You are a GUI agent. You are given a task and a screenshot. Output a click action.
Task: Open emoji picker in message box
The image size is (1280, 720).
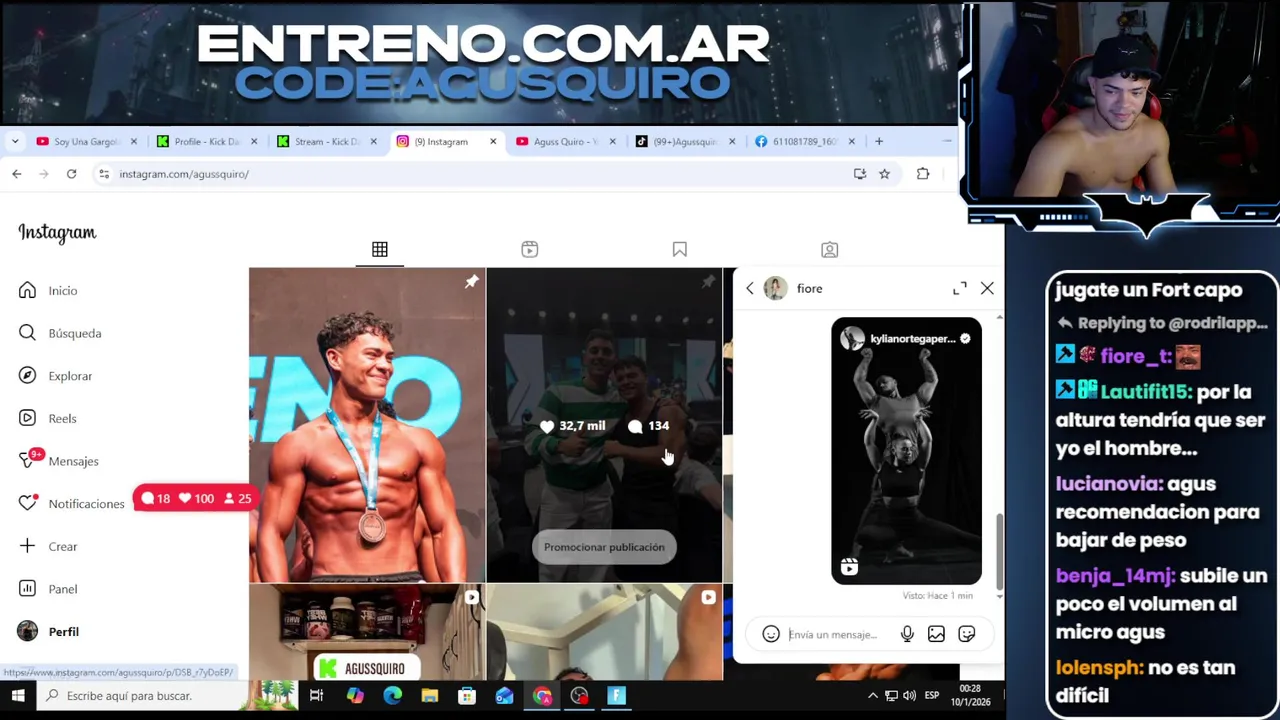(771, 634)
